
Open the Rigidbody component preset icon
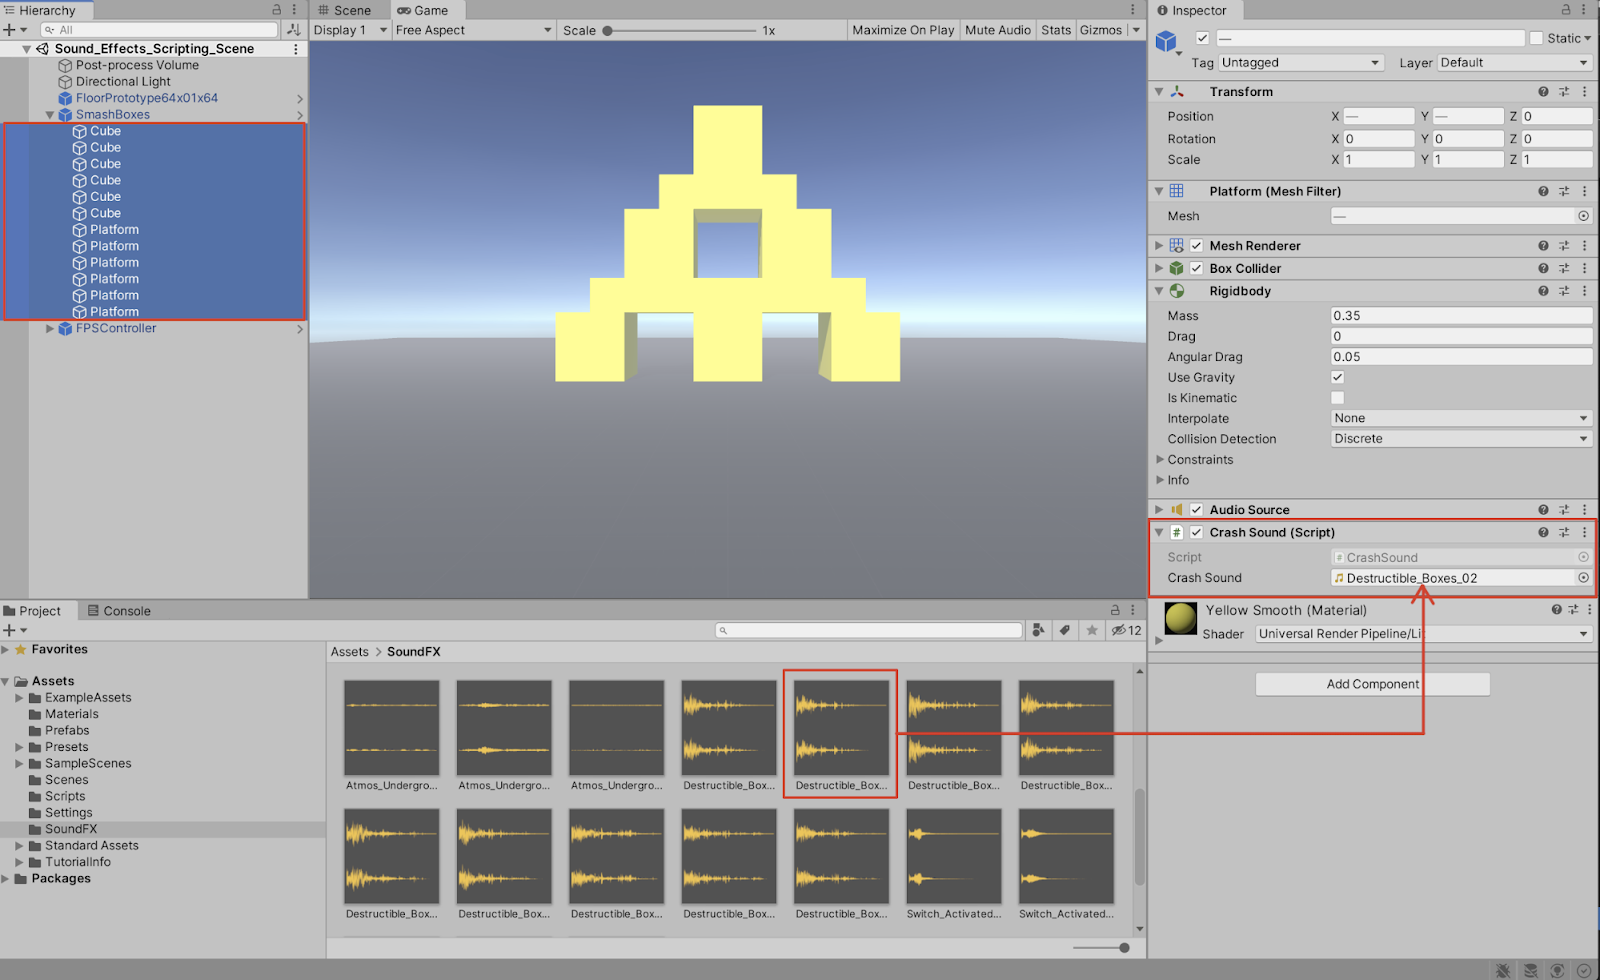coord(1564,291)
